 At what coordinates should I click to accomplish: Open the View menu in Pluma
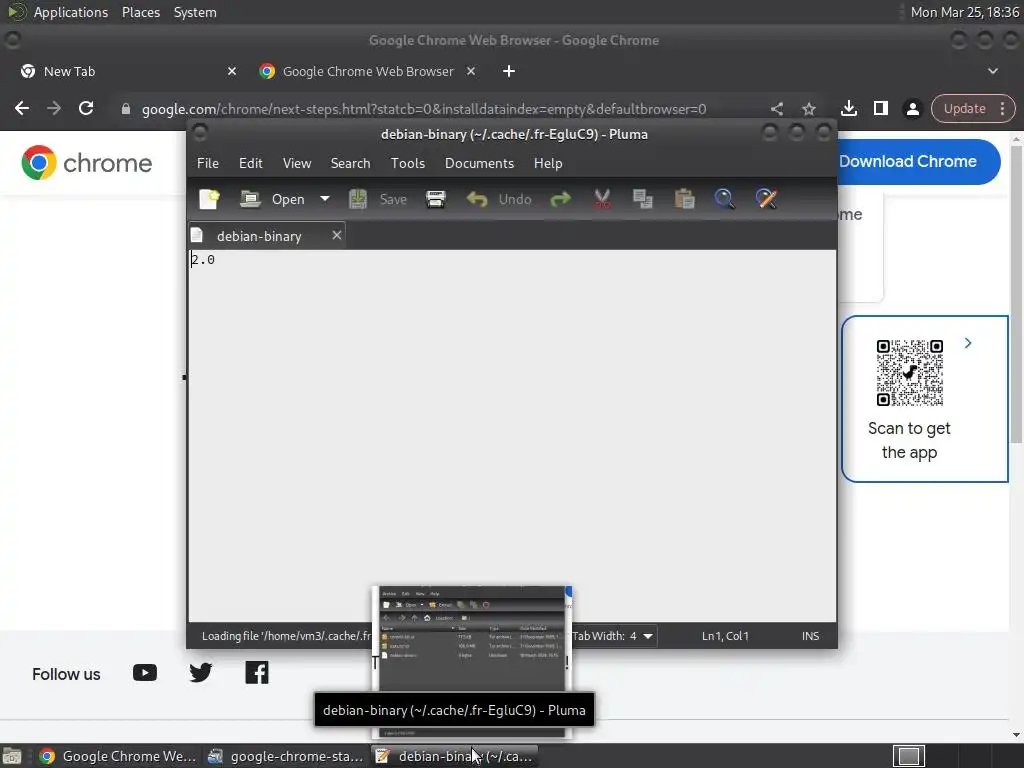[296, 163]
